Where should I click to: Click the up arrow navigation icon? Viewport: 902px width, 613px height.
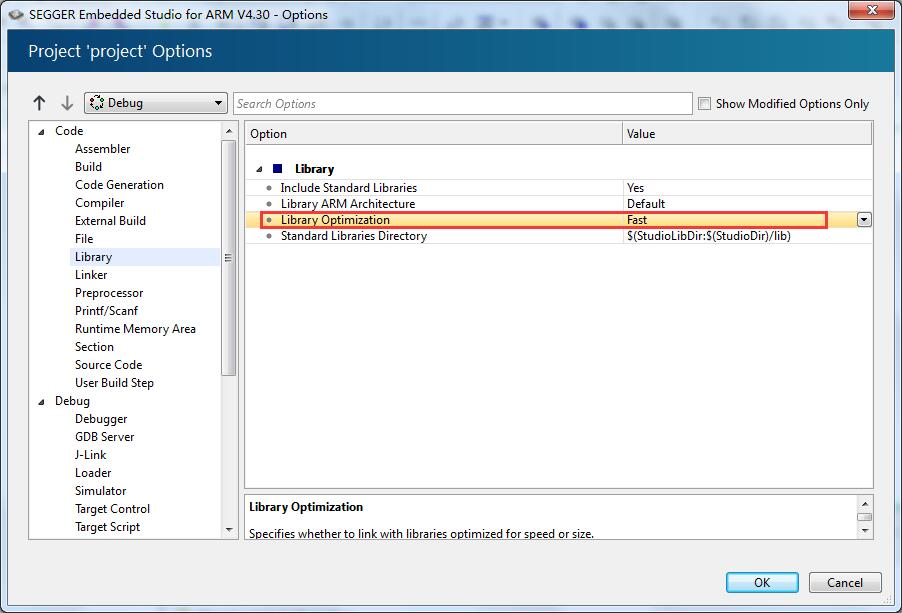(x=39, y=103)
